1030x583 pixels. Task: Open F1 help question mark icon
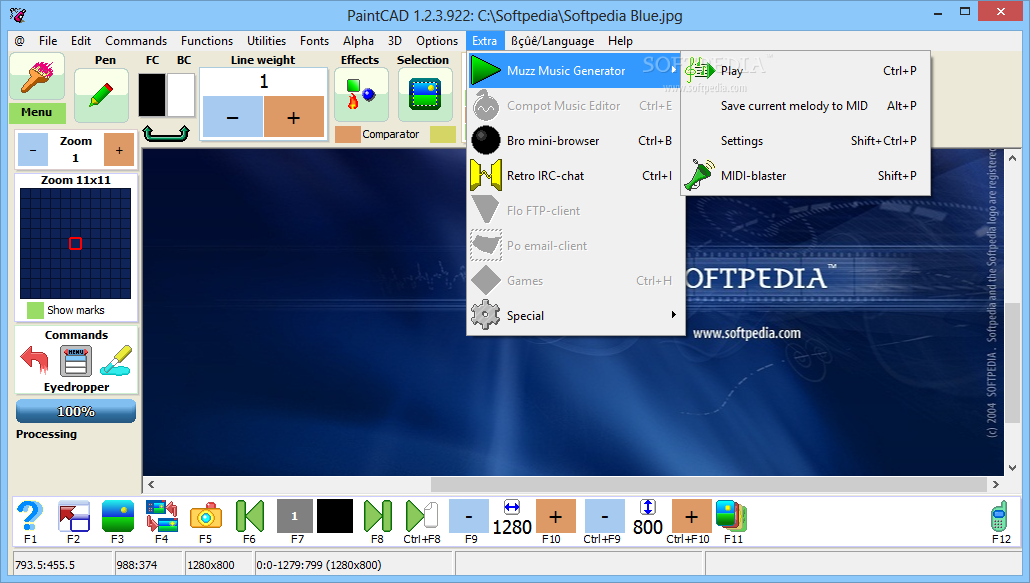click(x=30, y=516)
